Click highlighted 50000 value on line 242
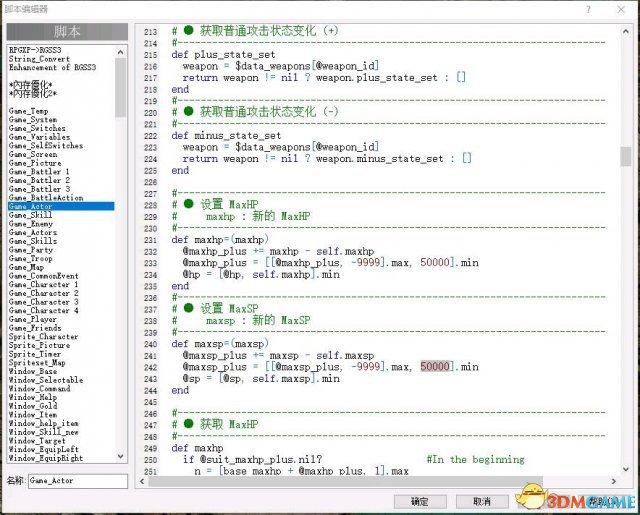 click(435, 366)
